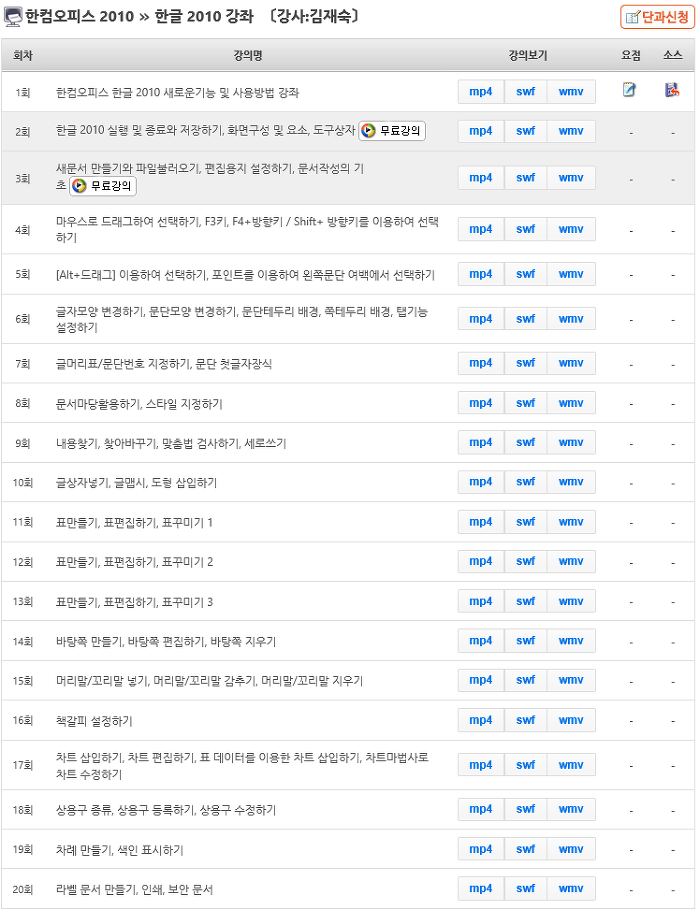Image resolution: width=700 pixels, height=910 pixels.
Task: Open swf for lecture 1회
Action: pos(525,92)
